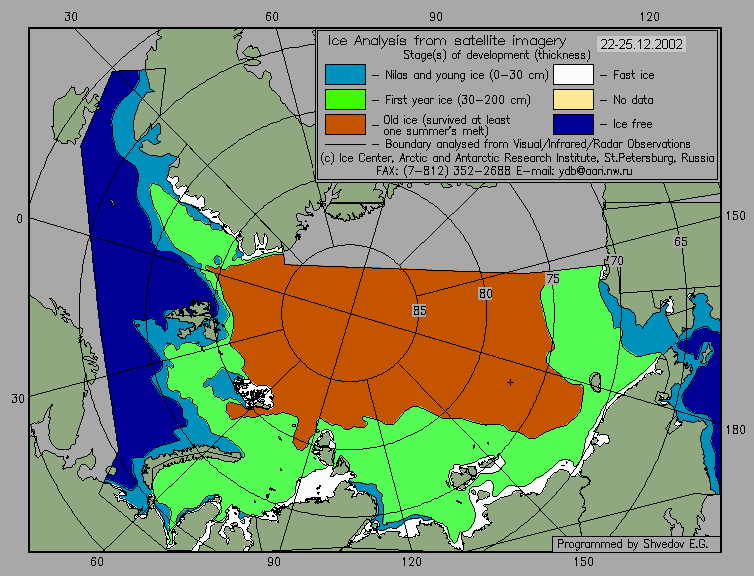Click the small plus marker in old ice
This screenshot has height=576, width=754.
(510, 383)
